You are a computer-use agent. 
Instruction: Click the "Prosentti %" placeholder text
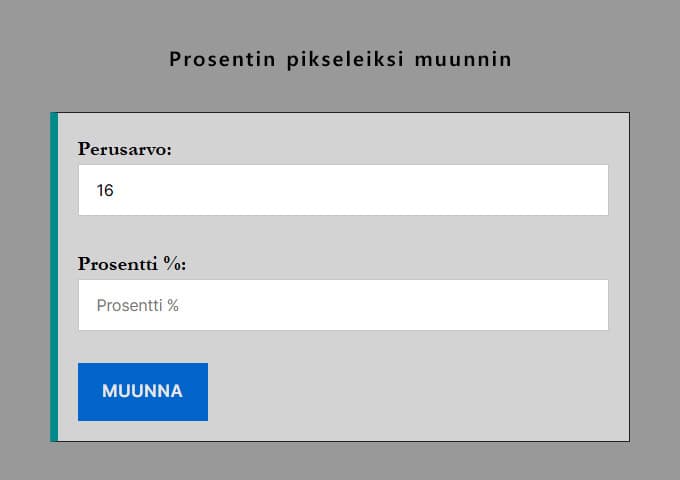137,305
